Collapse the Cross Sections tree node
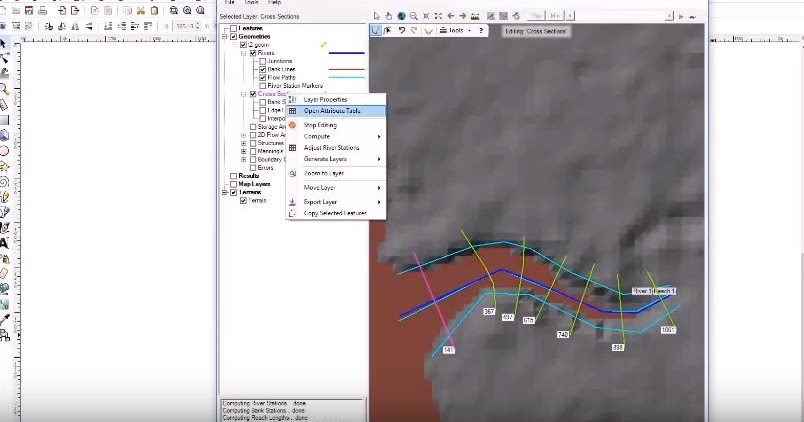The width and height of the screenshot is (804, 422). (x=244, y=94)
